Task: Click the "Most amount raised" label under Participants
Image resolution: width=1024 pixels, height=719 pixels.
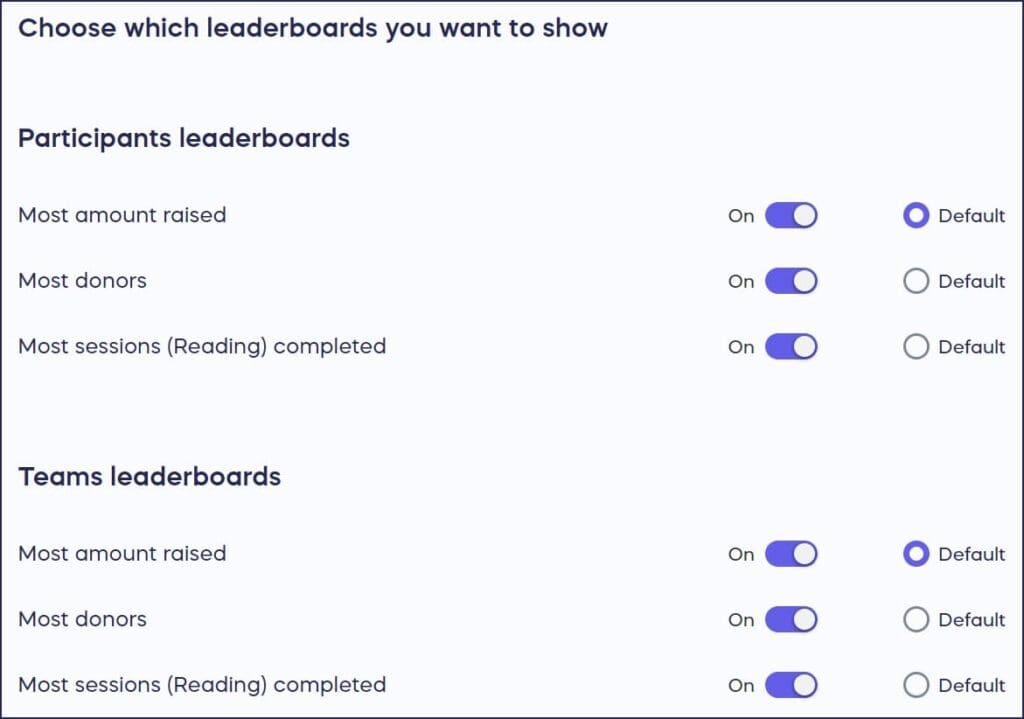Action: point(121,215)
